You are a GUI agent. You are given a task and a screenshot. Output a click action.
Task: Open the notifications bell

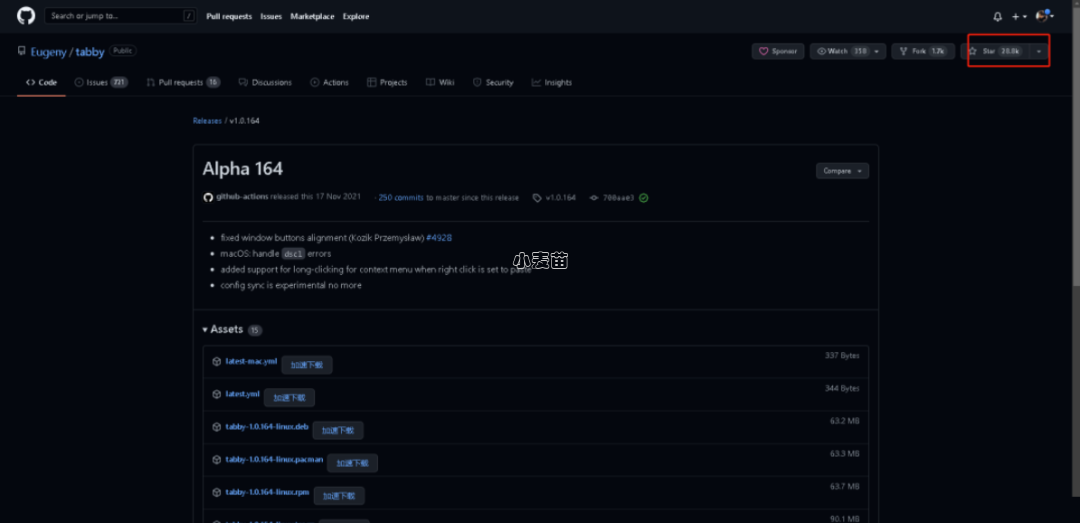[997, 17]
